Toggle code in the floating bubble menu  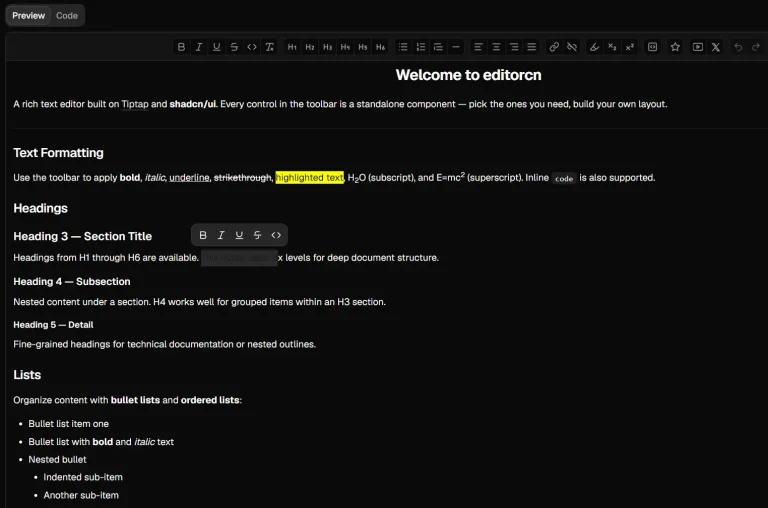[x=276, y=235]
